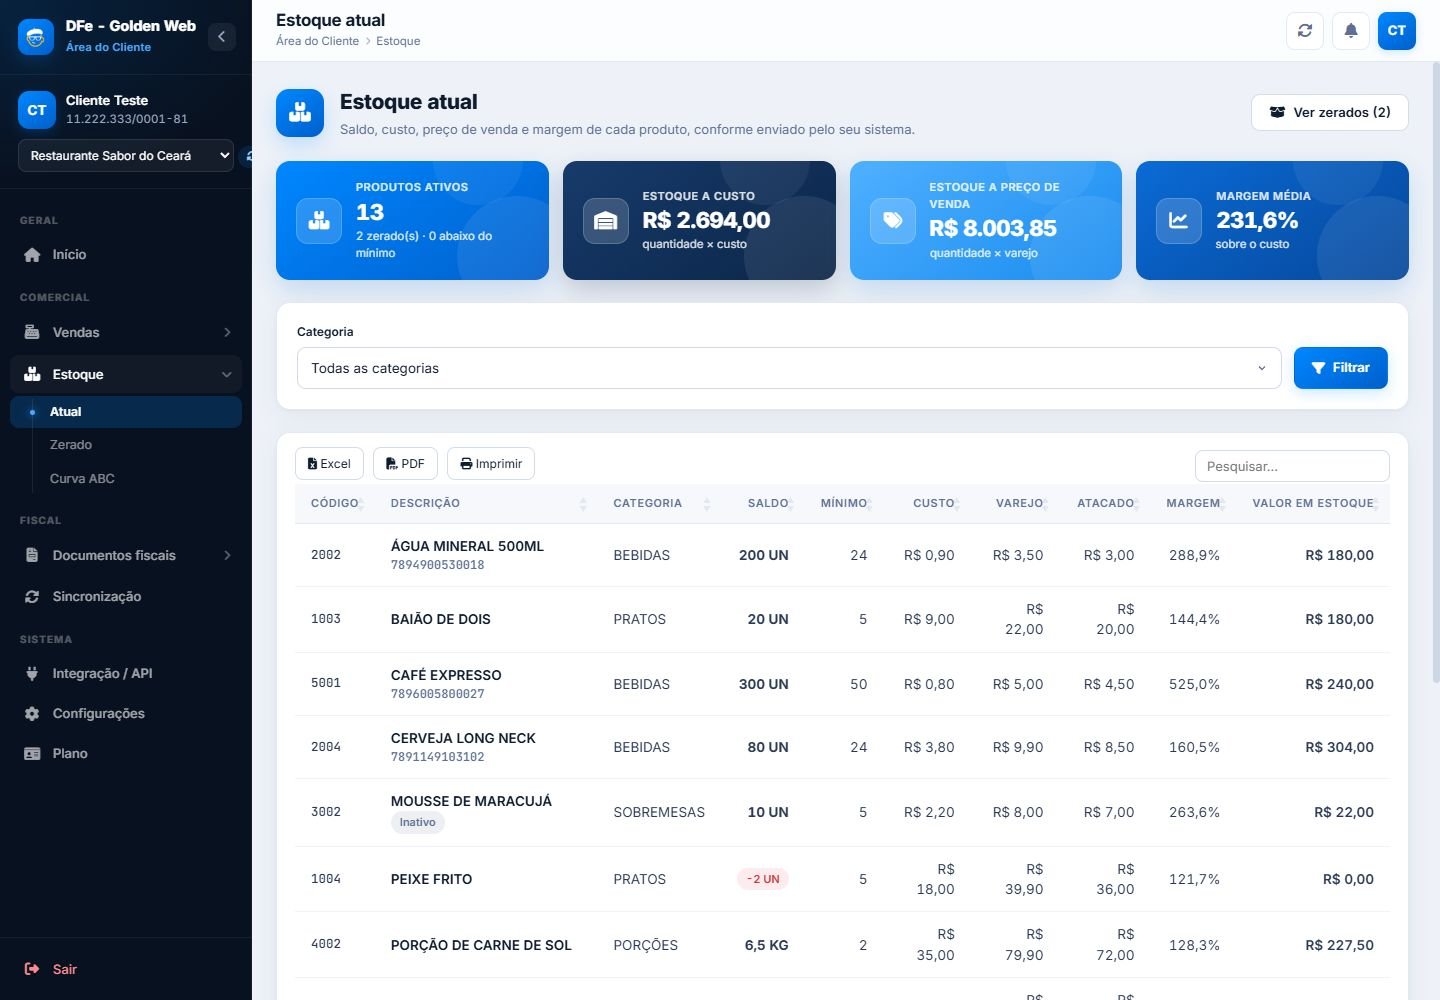
Task: Export table to PDF
Action: pyautogui.click(x=405, y=464)
